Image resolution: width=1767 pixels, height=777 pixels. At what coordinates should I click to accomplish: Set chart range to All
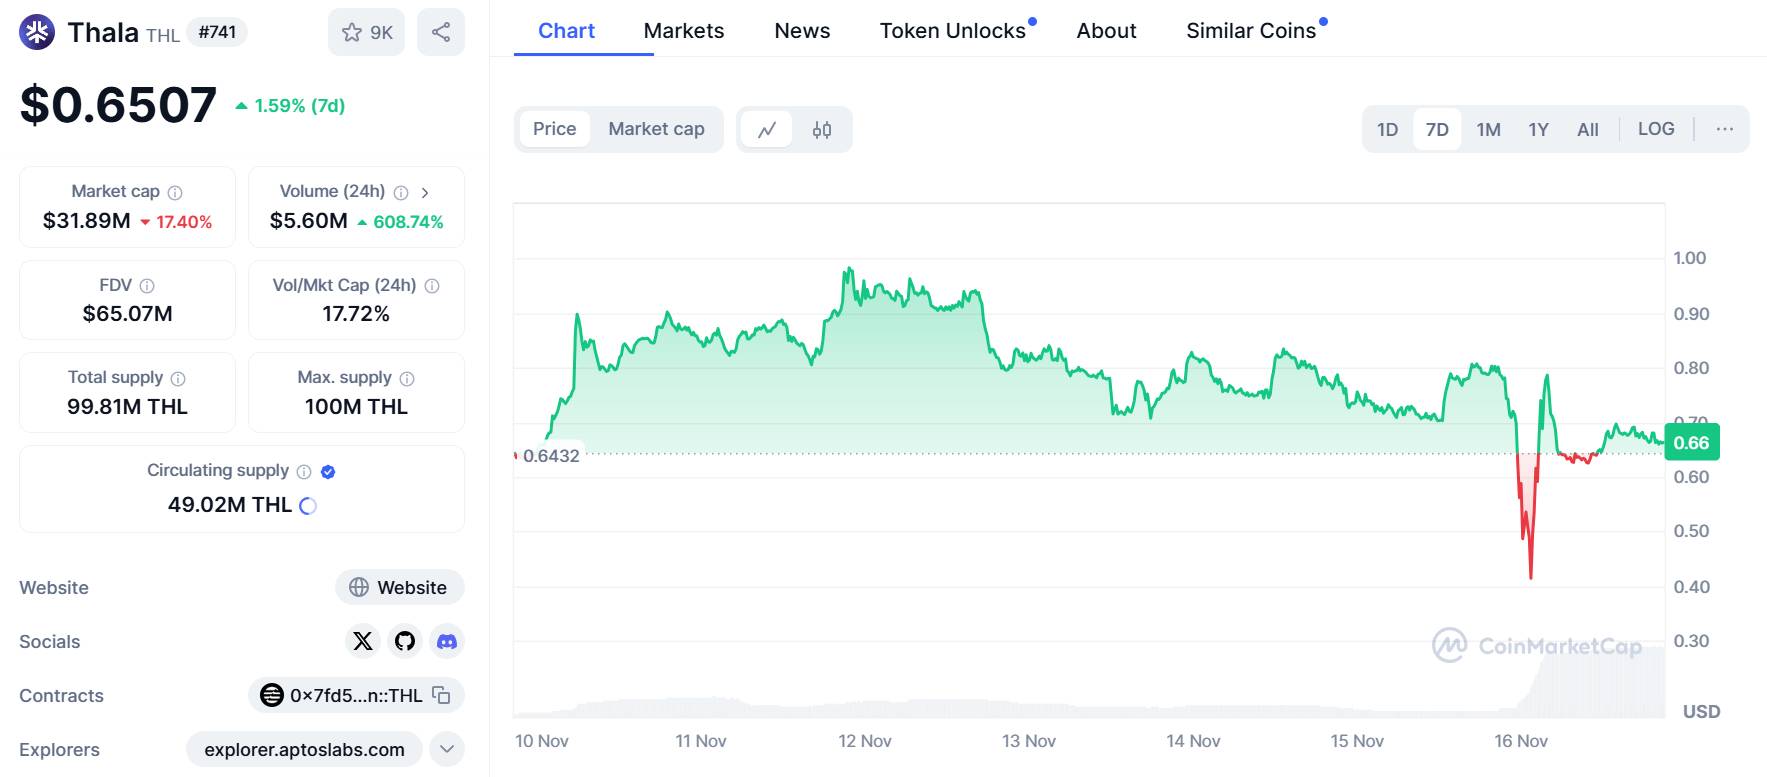coord(1587,129)
